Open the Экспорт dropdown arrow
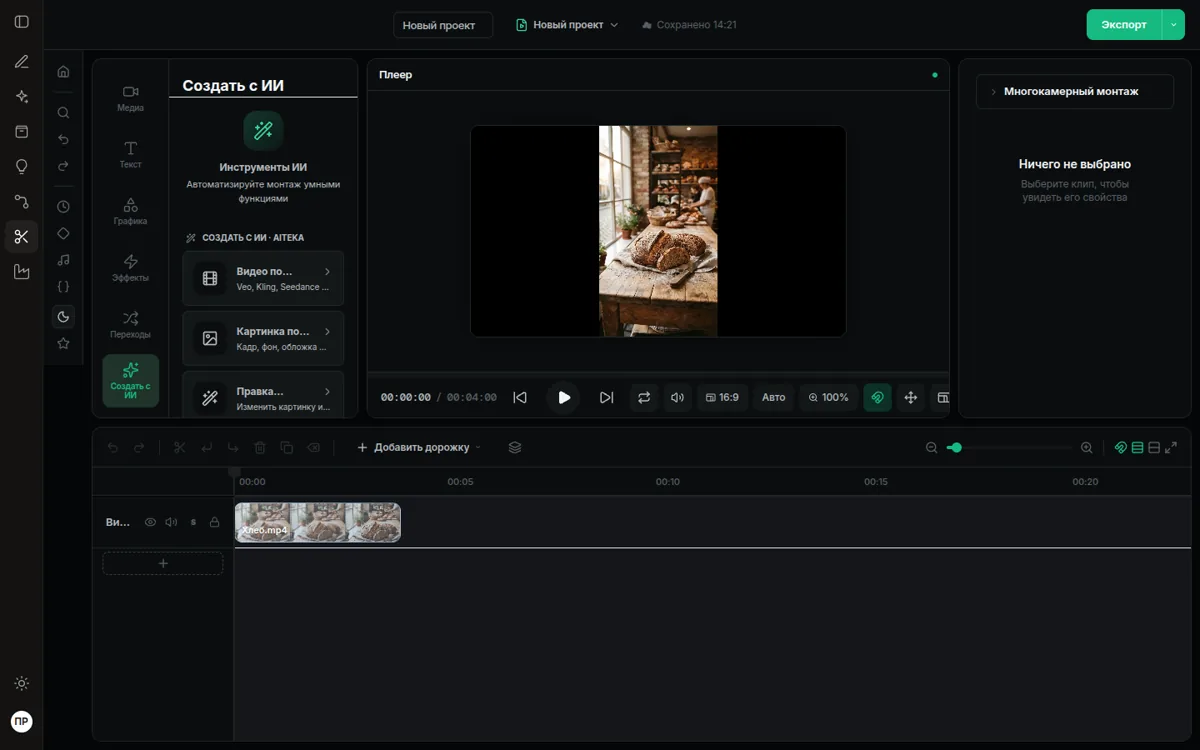1200x750 pixels. click(x=1173, y=25)
